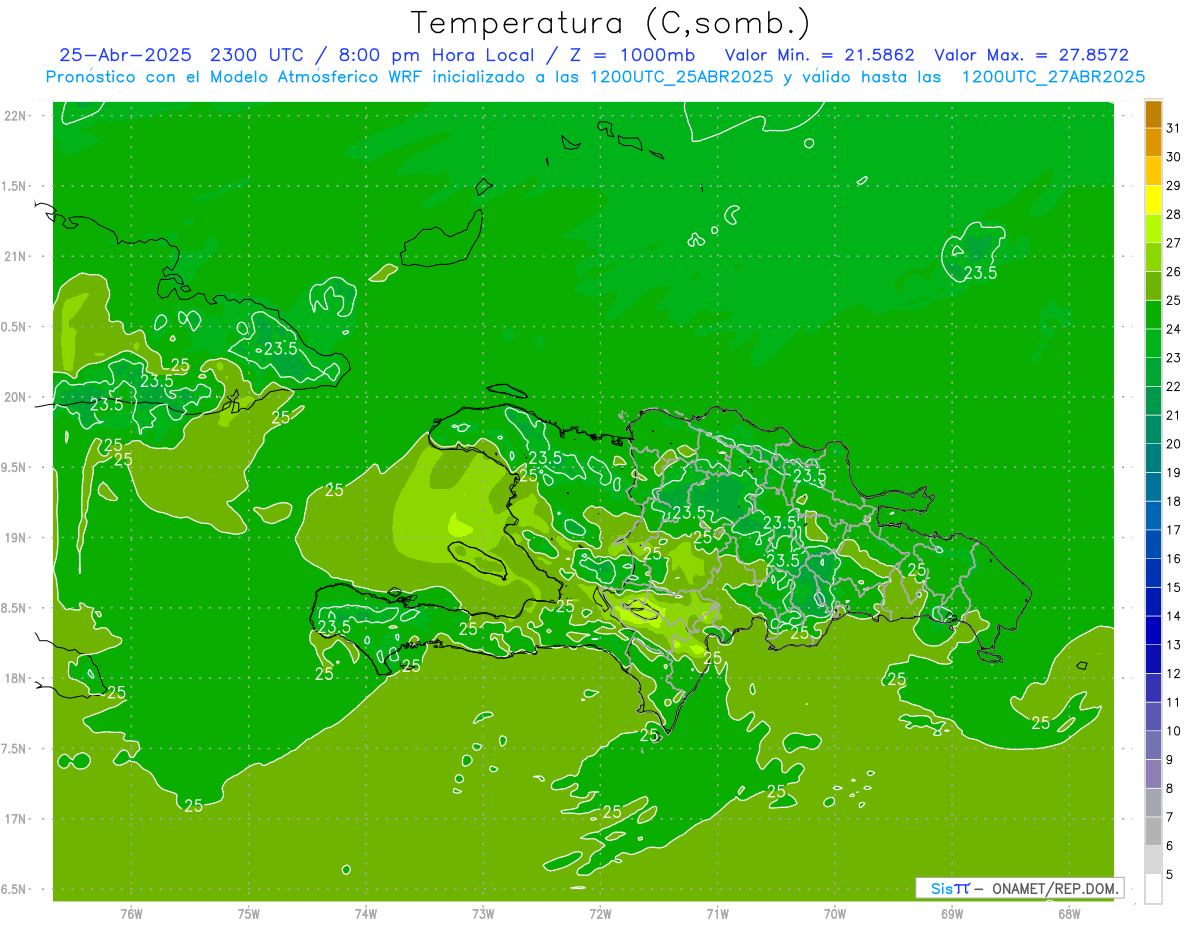This screenshot has height=927, width=1200.
Task: Click the purple color bar segment between 9 and 10
Action: pyautogui.click(x=1153, y=745)
